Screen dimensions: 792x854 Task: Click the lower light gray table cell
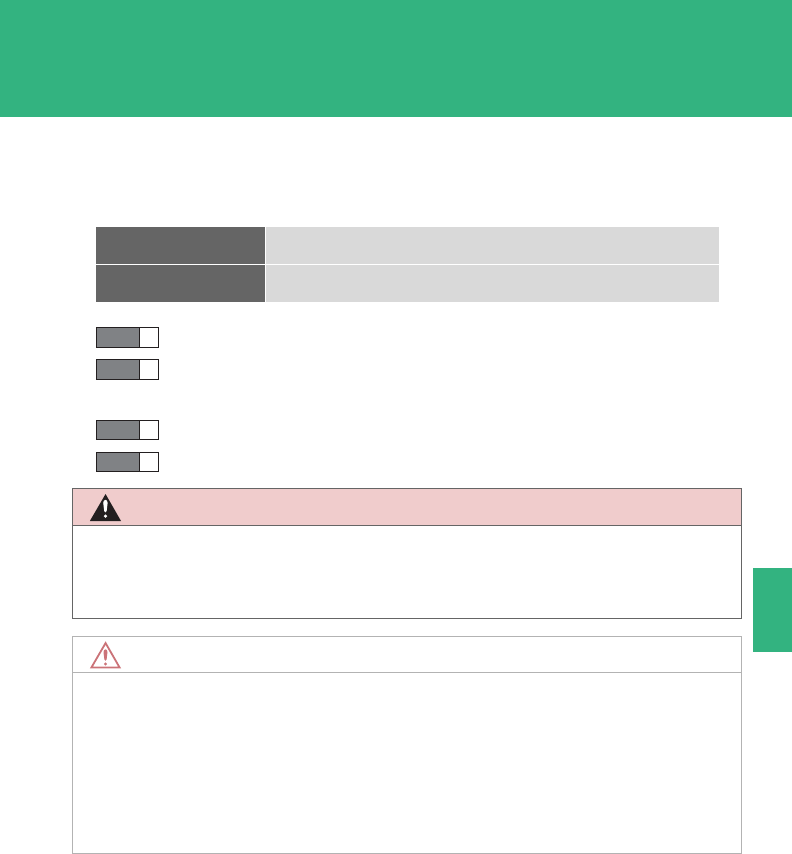(x=491, y=283)
